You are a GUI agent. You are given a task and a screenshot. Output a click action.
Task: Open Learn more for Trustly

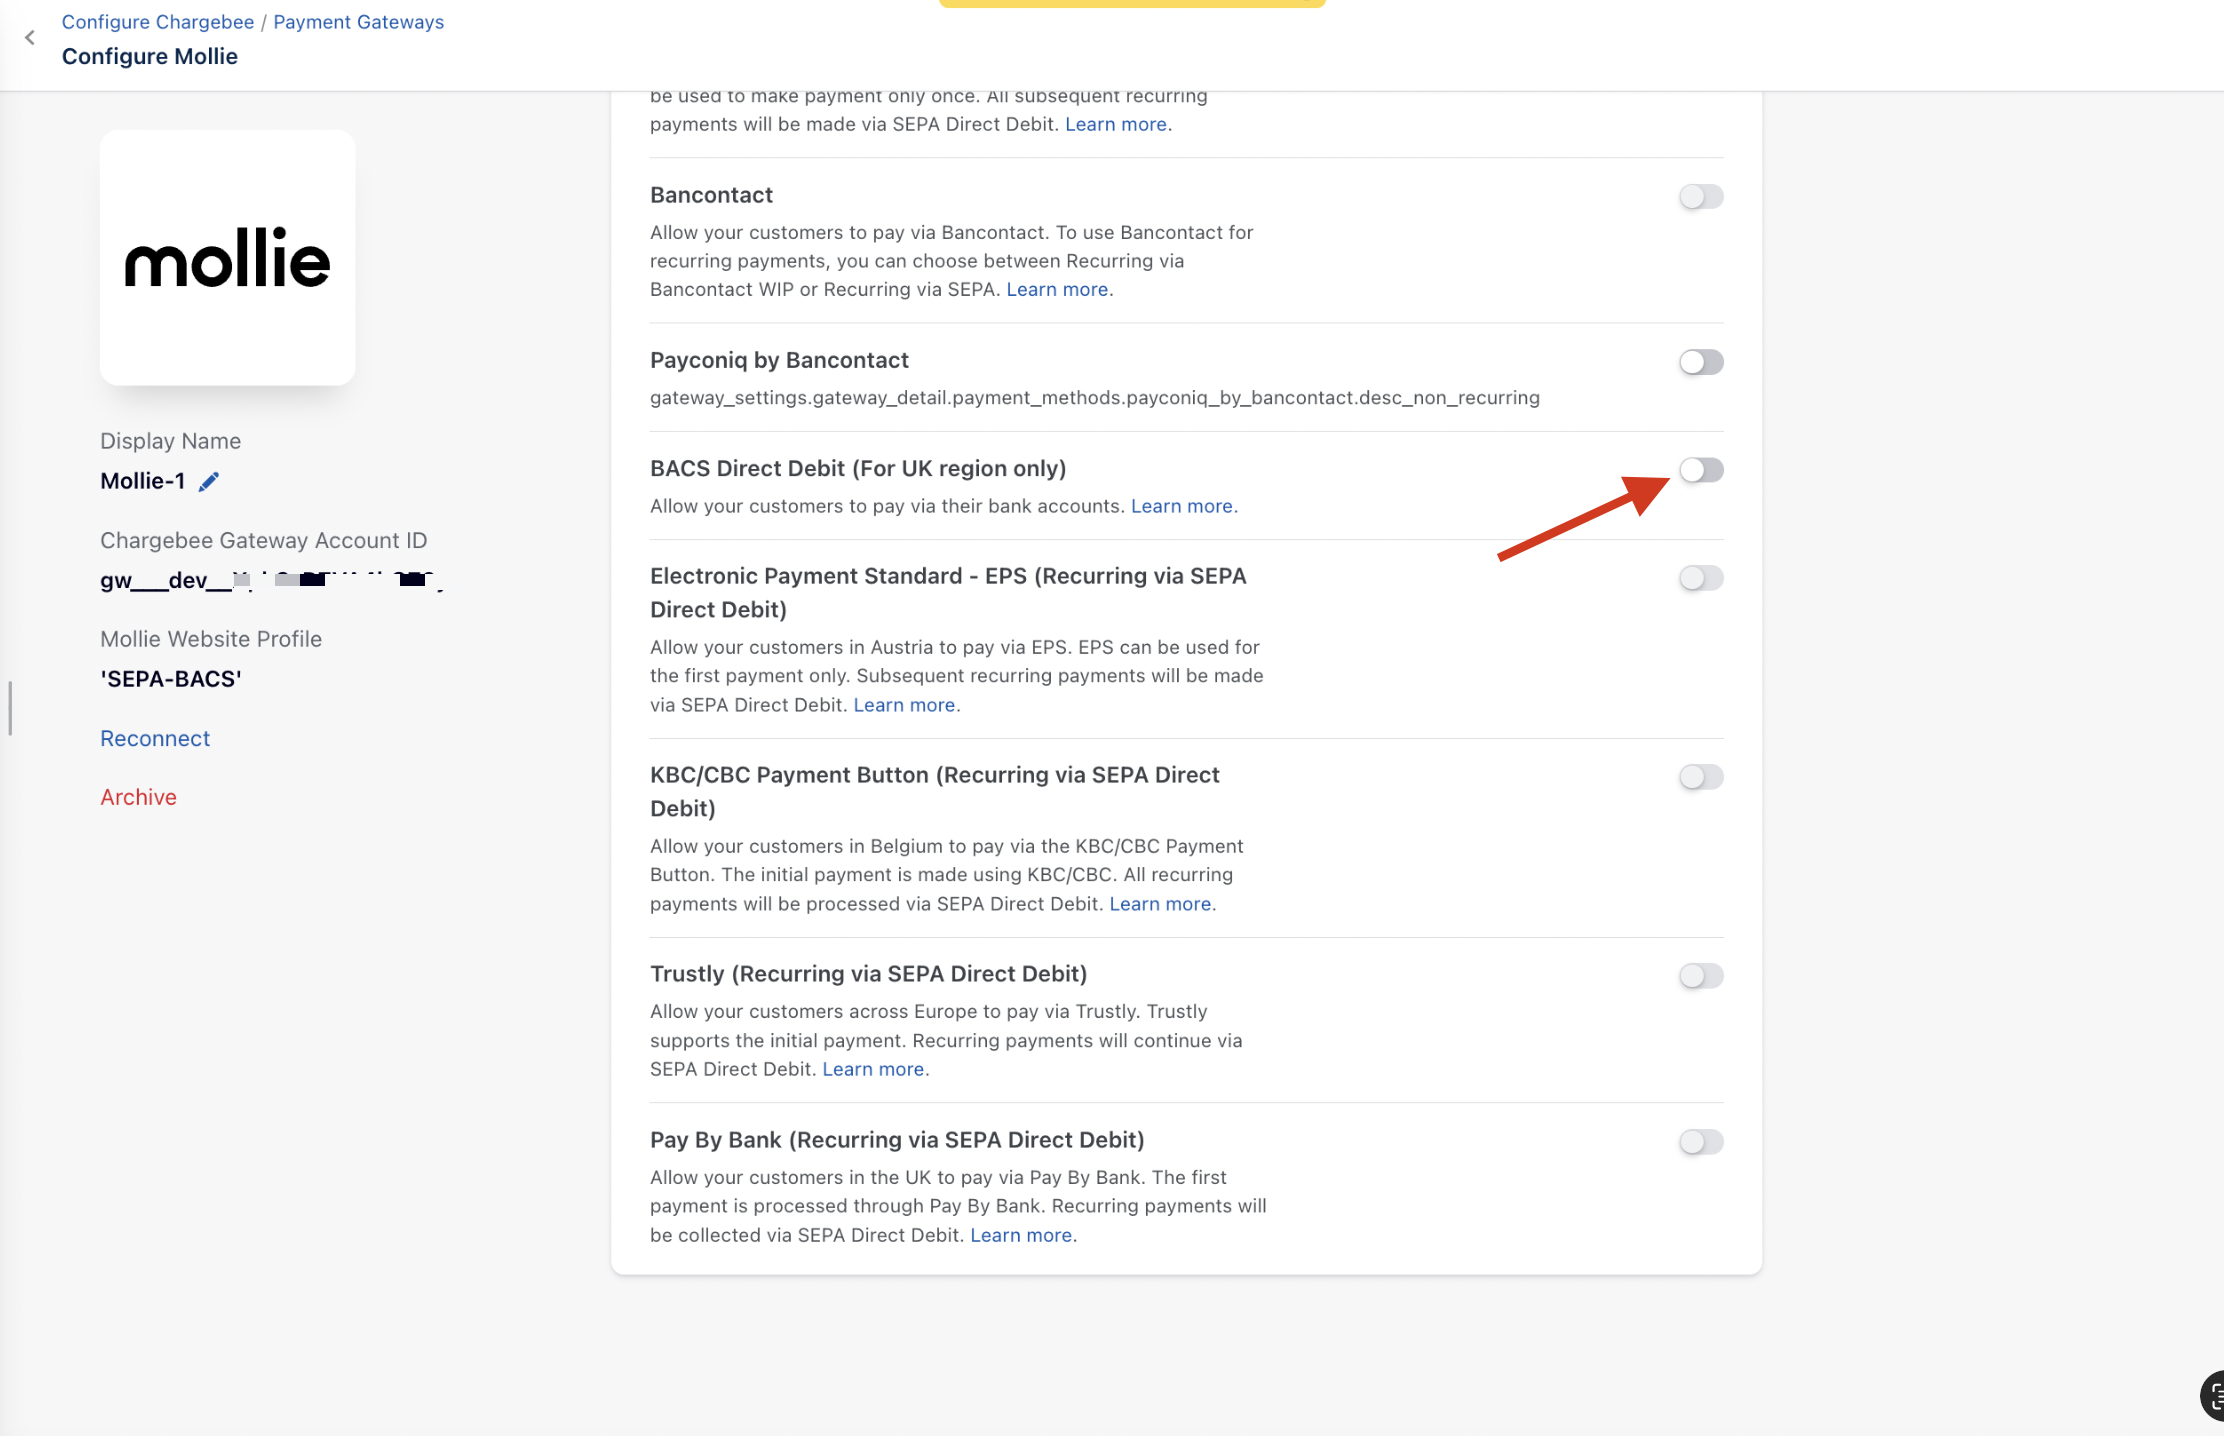coord(873,1070)
